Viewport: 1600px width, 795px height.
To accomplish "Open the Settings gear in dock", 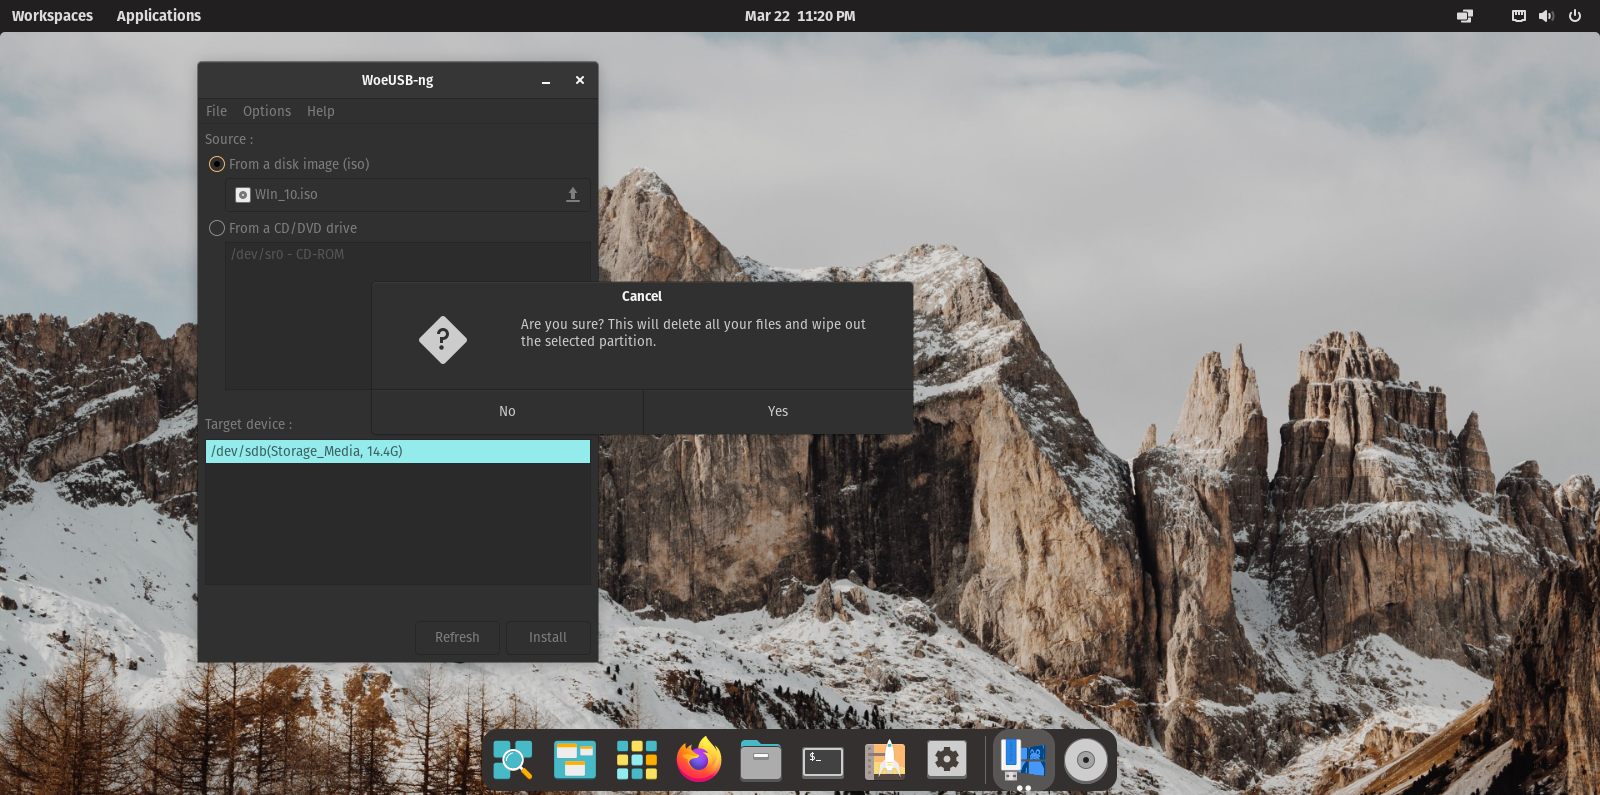I will 947,761.
